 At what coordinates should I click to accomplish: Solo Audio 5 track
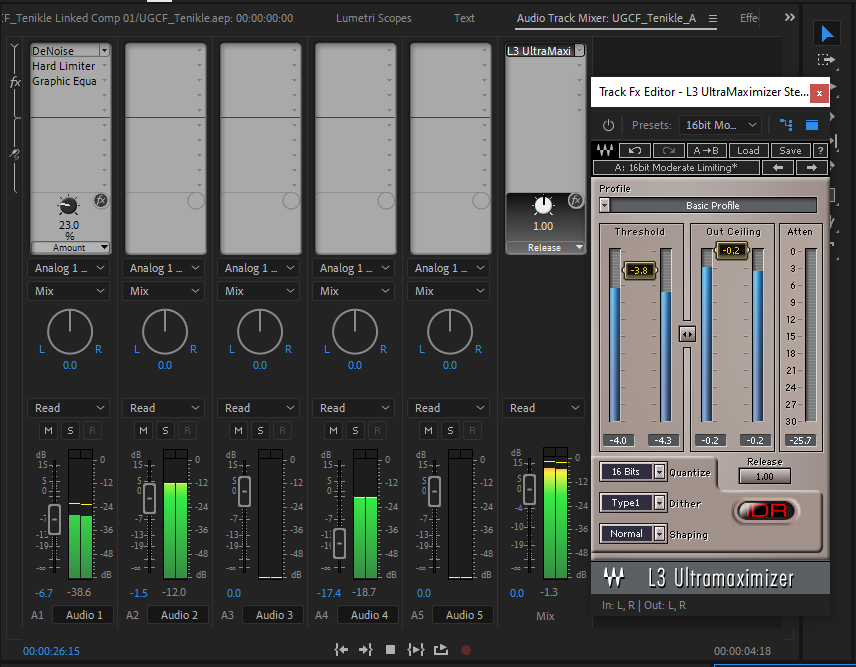click(450, 431)
